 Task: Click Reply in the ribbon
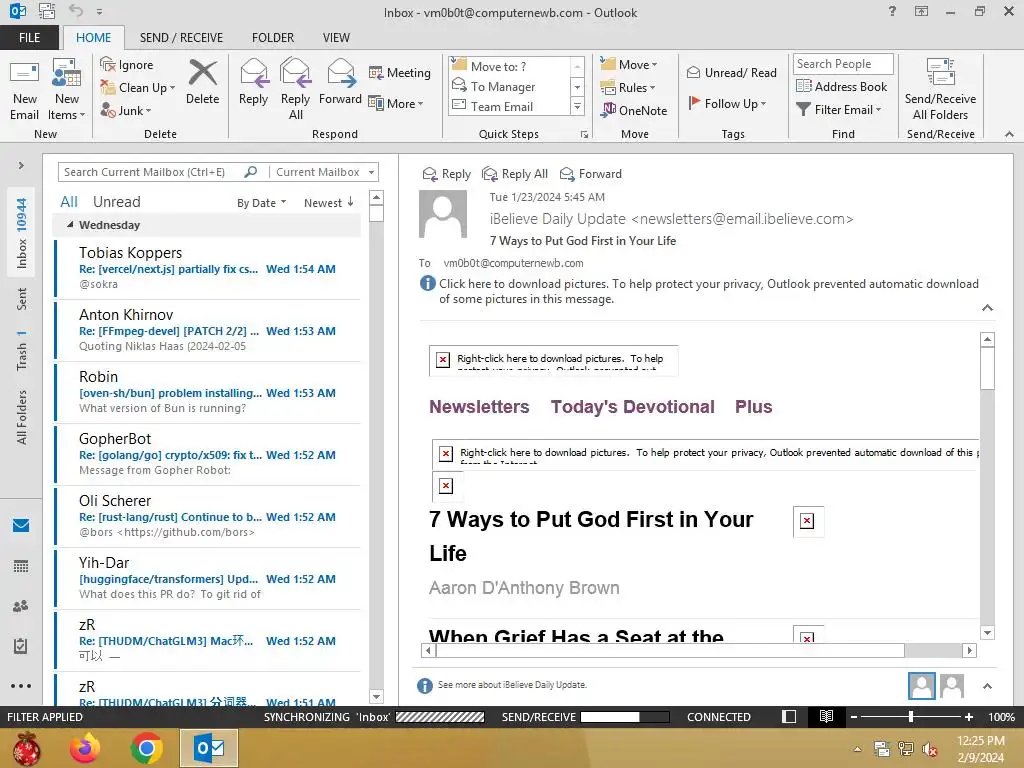tap(253, 82)
